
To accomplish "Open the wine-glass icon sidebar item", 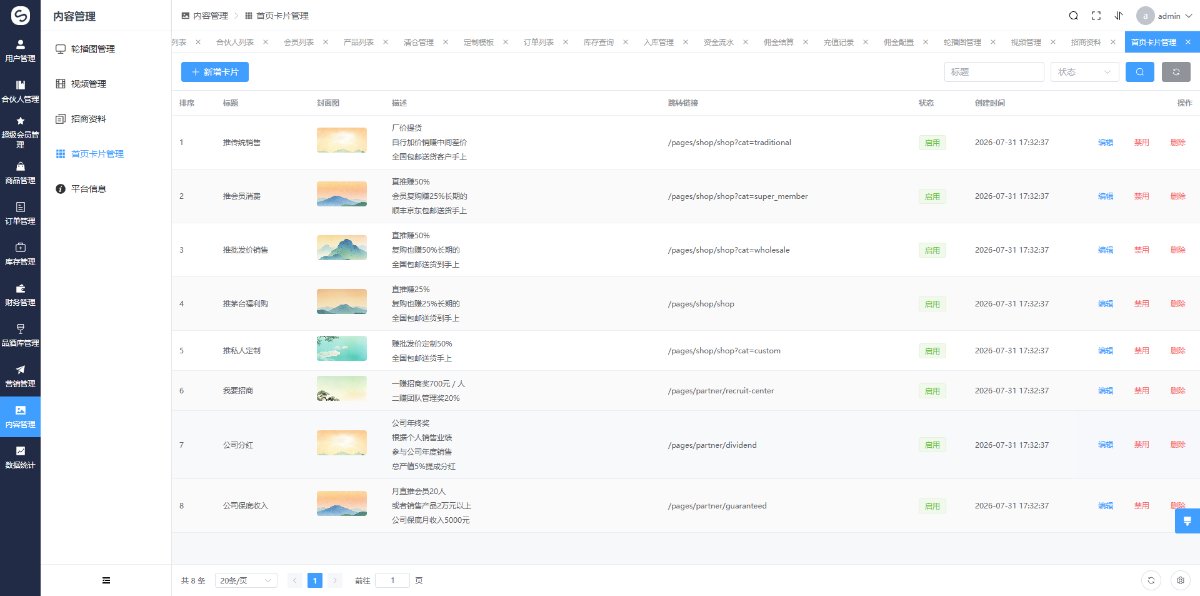I will pyautogui.click(x=20, y=335).
